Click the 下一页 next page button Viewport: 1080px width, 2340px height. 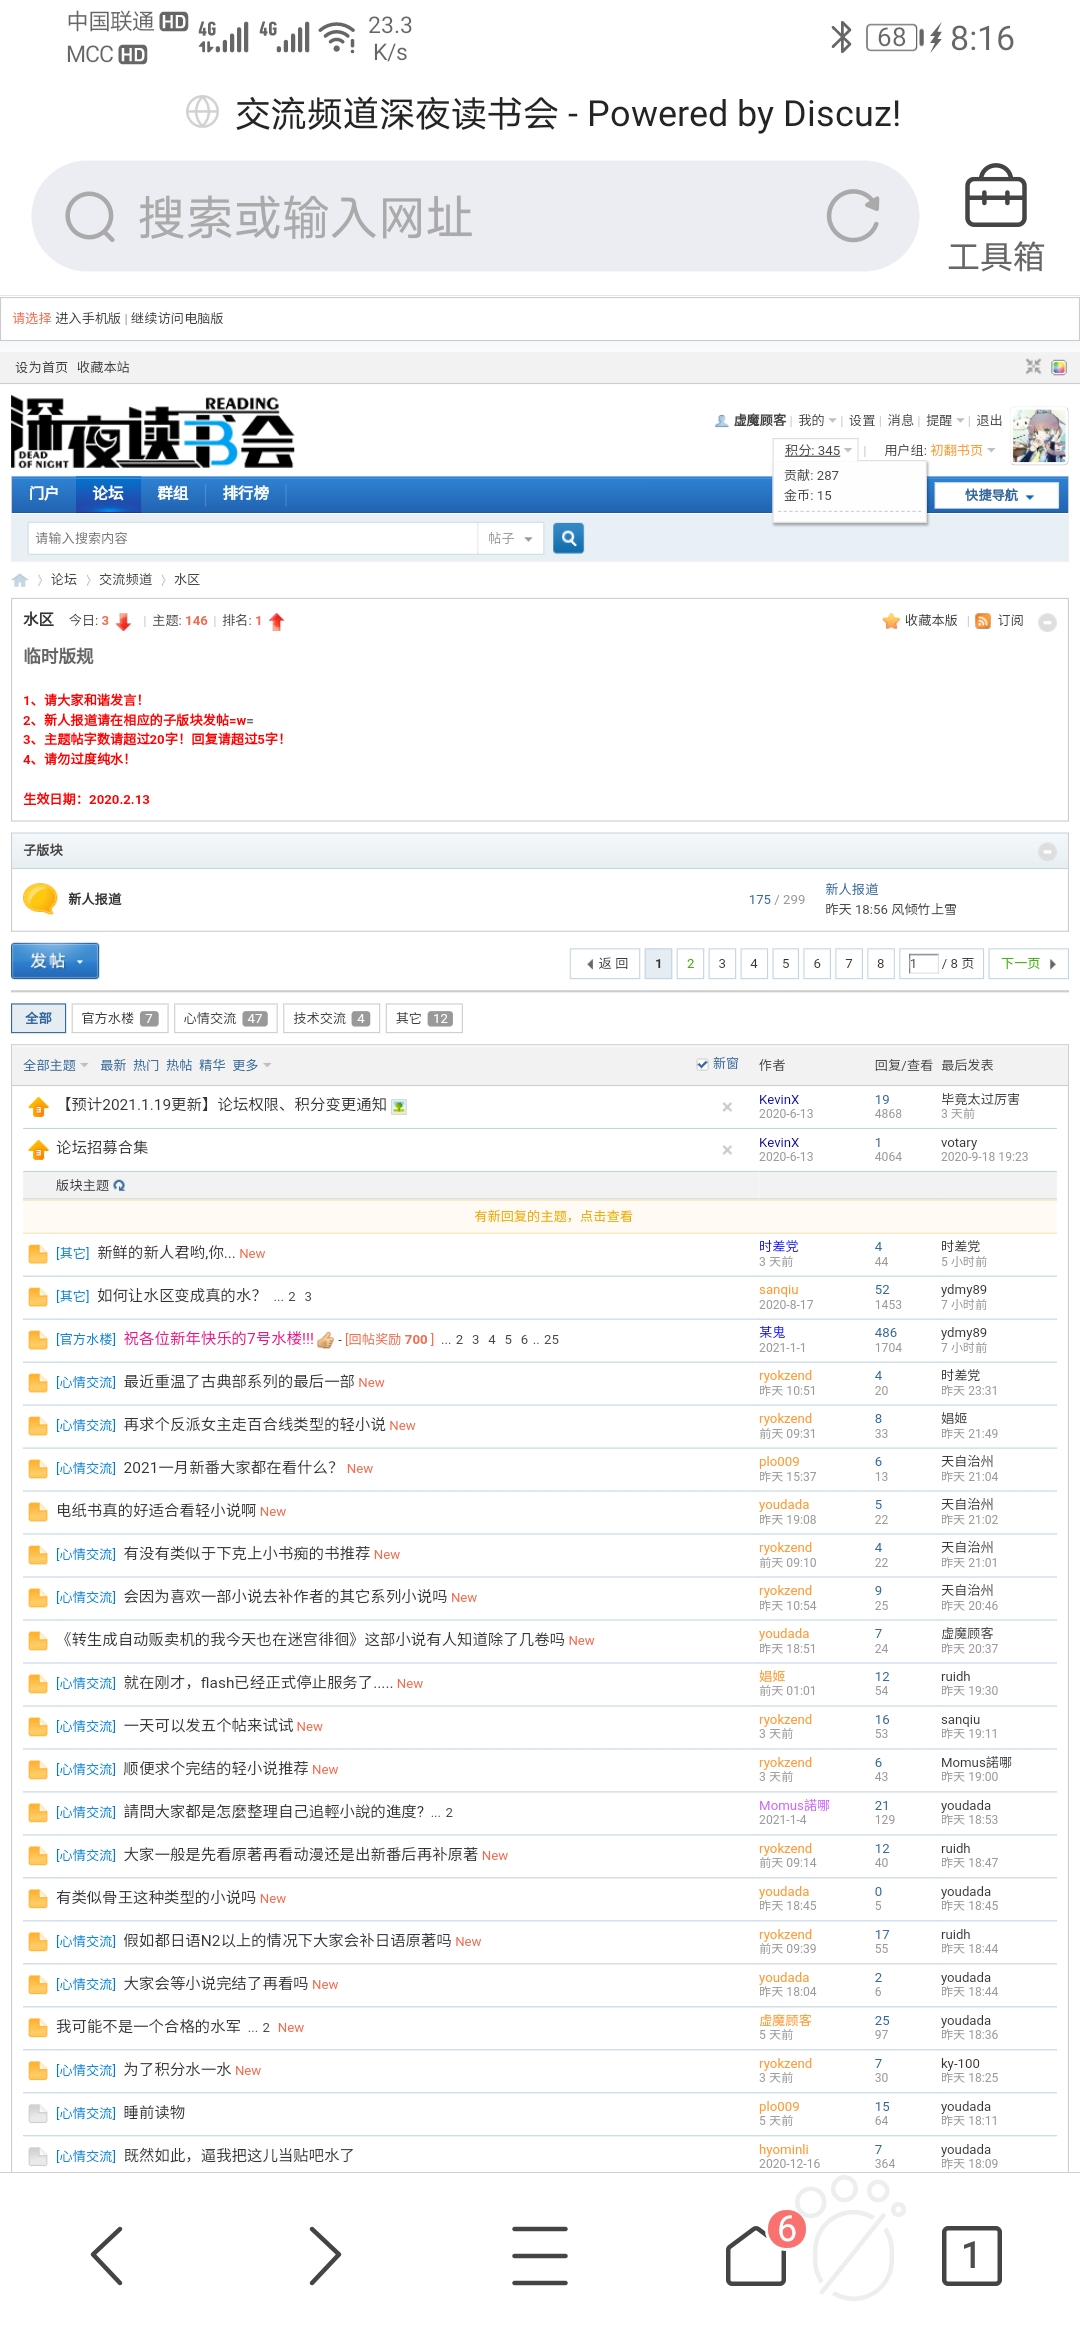(x=1028, y=963)
